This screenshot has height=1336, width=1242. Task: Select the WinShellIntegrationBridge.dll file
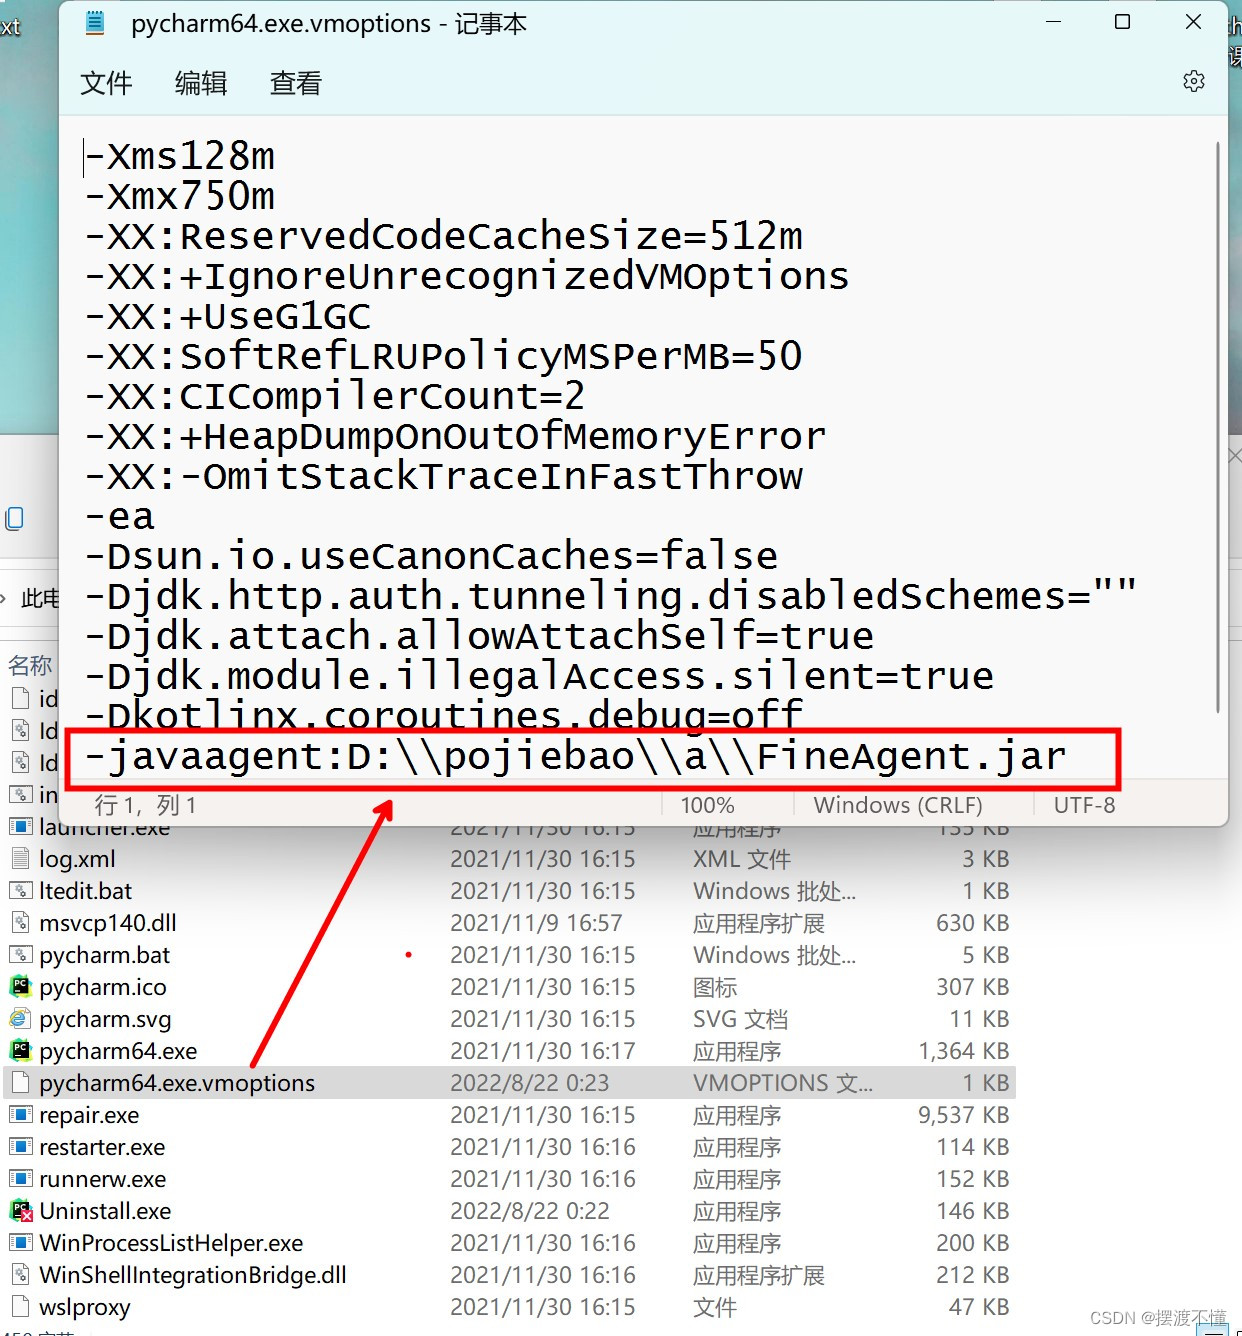(192, 1275)
